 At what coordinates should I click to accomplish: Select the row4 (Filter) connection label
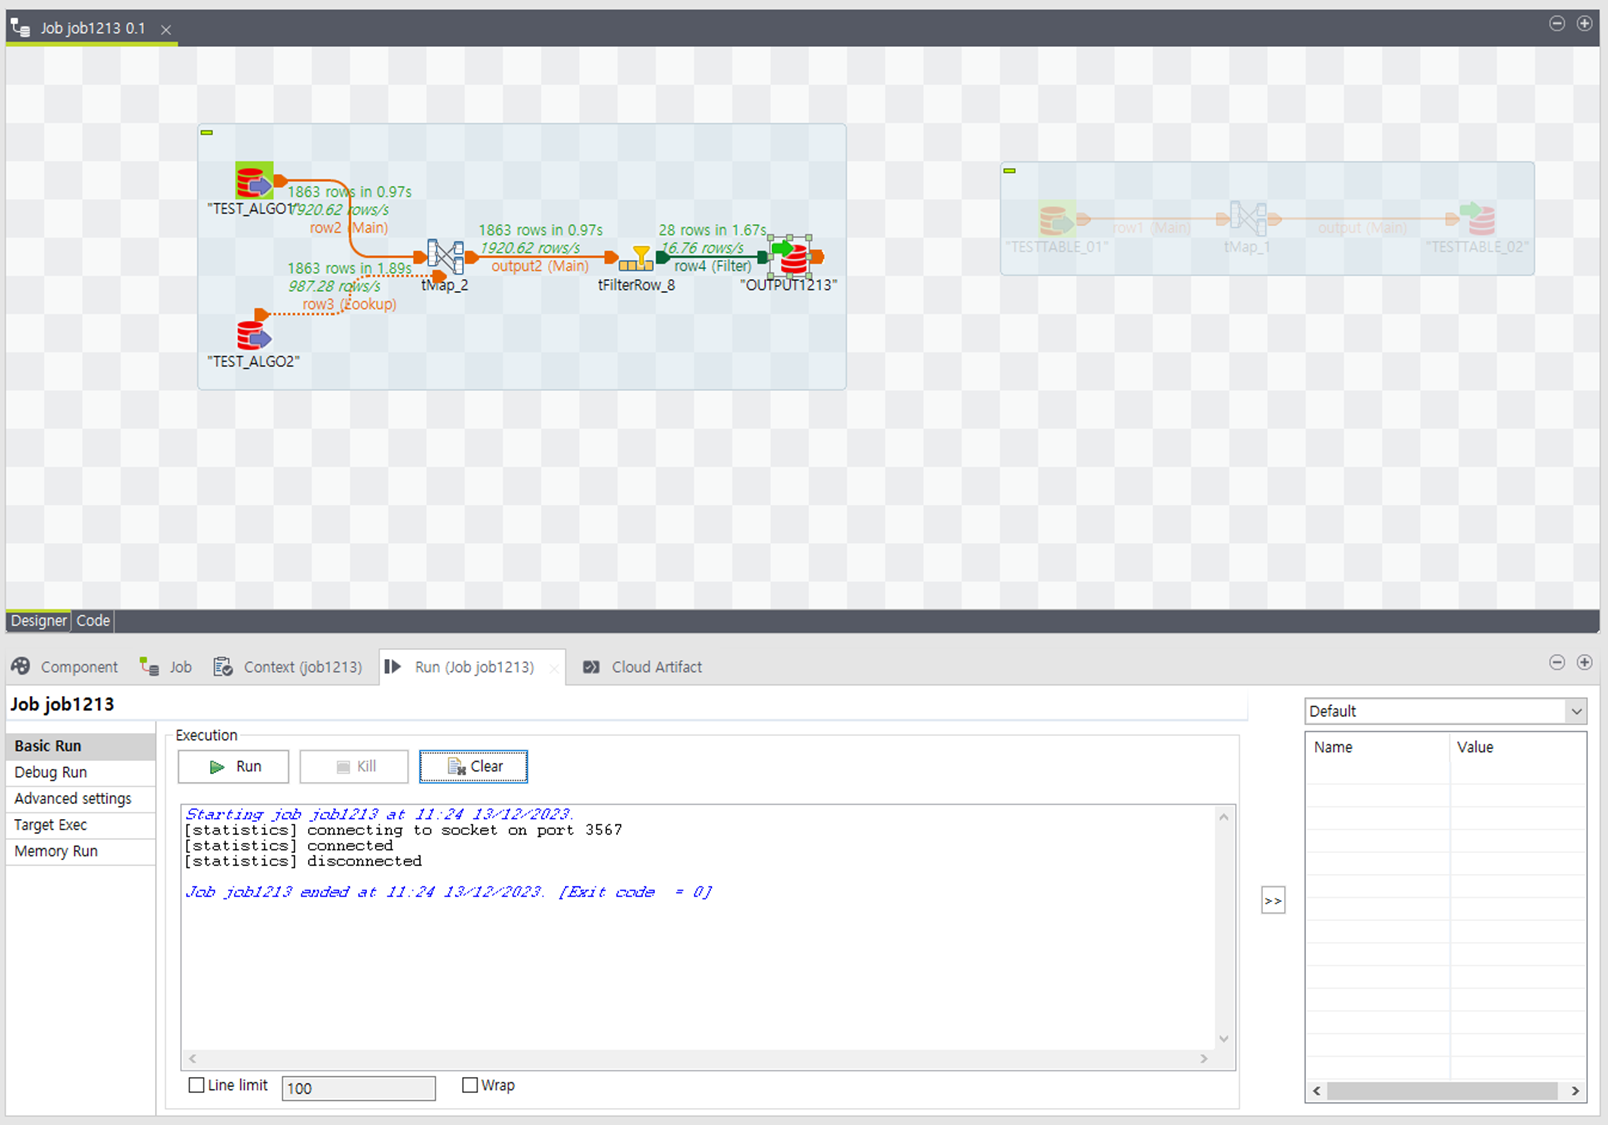pos(712,266)
